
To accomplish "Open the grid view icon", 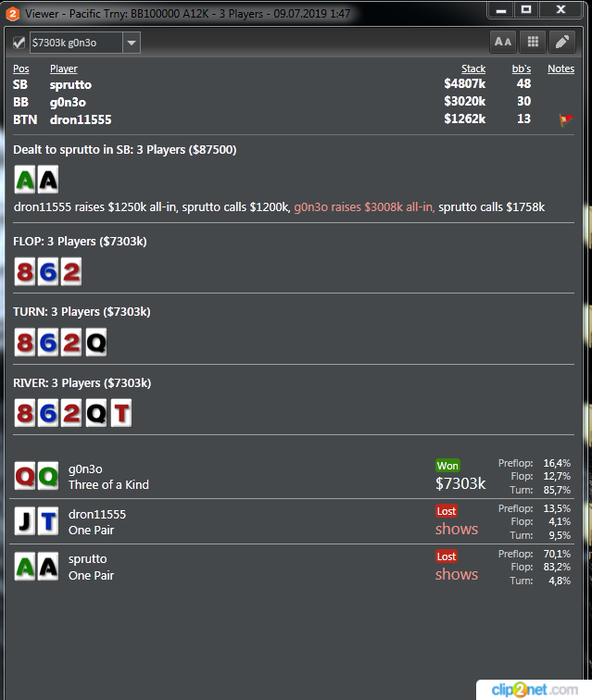I will pyautogui.click(x=533, y=42).
